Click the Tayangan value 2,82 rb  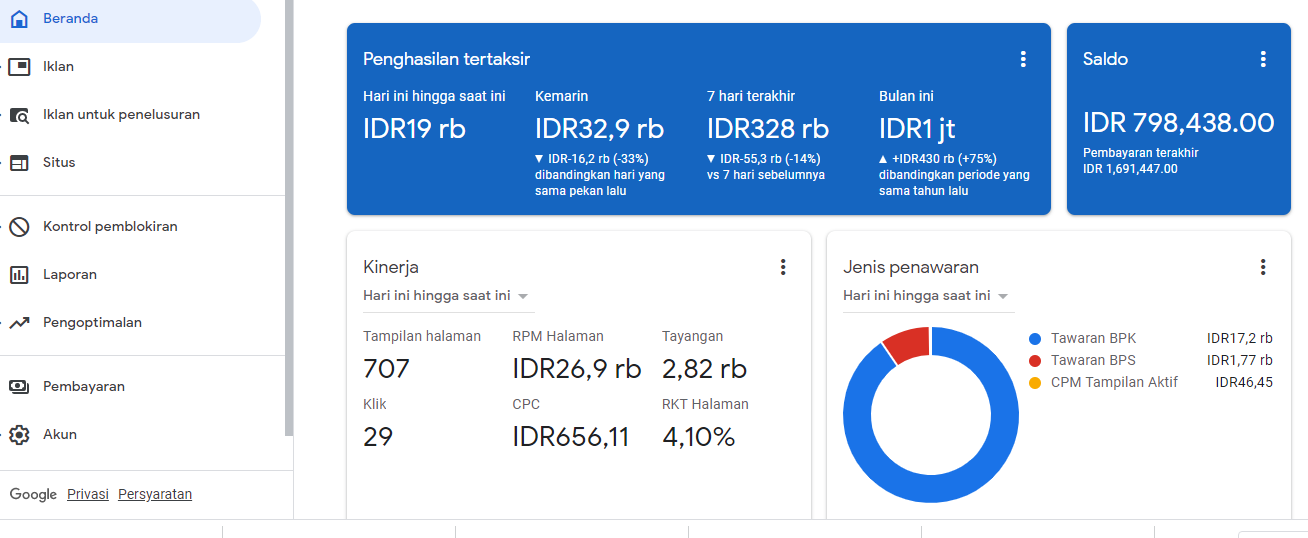pos(704,369)
